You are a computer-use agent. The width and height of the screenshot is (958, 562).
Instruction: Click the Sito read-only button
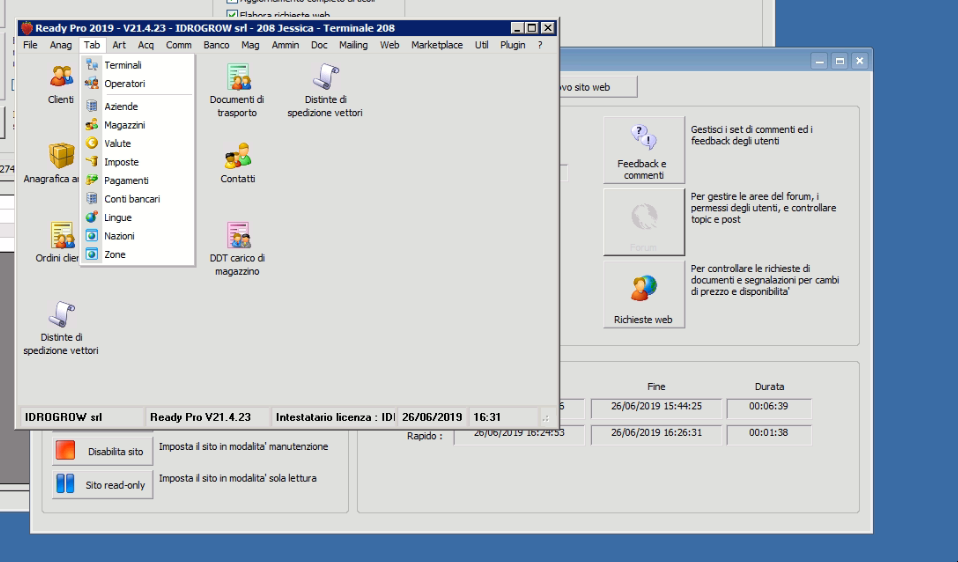click(103, 484)
